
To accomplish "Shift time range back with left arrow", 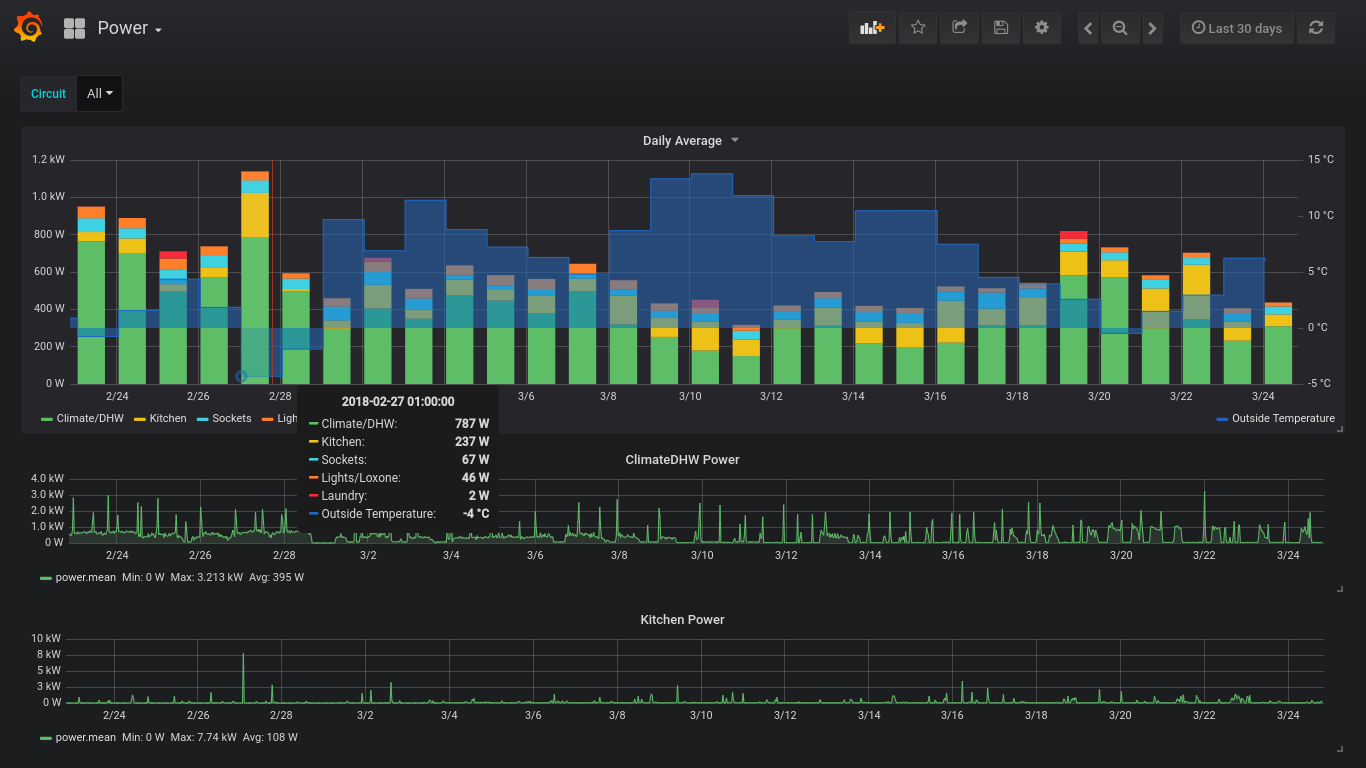I will click(1088, 28).
